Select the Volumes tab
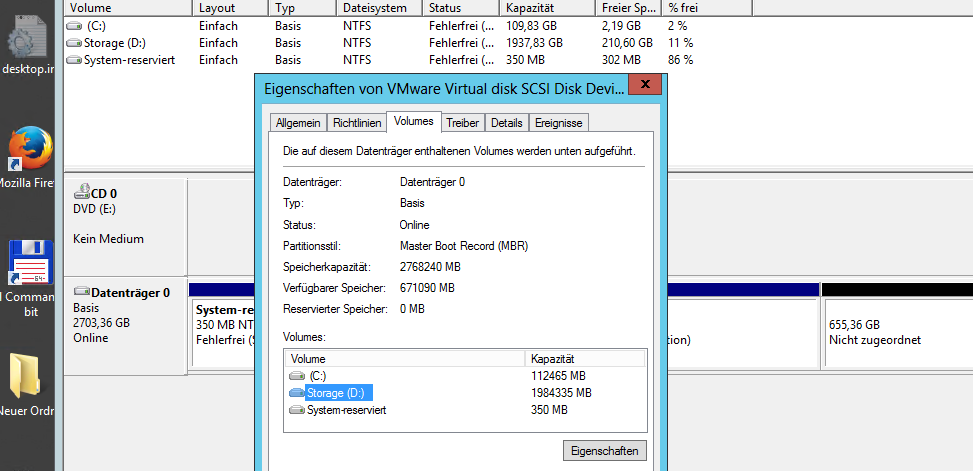The image size is (973, 471). (413, 122)
